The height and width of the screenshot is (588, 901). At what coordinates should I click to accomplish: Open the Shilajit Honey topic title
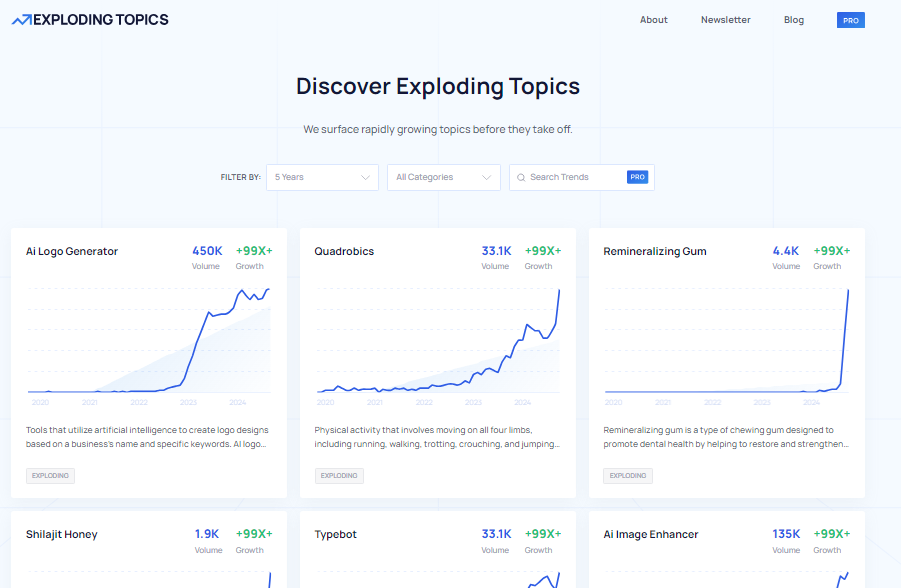click(61, 534)
